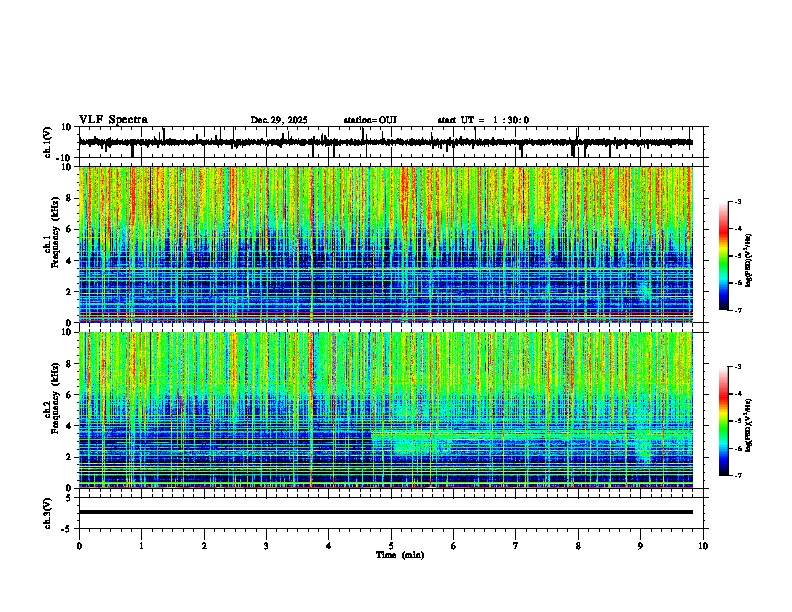Click the "Time (min)" axis label
792x612 pixels.
[x=400, y=555]
